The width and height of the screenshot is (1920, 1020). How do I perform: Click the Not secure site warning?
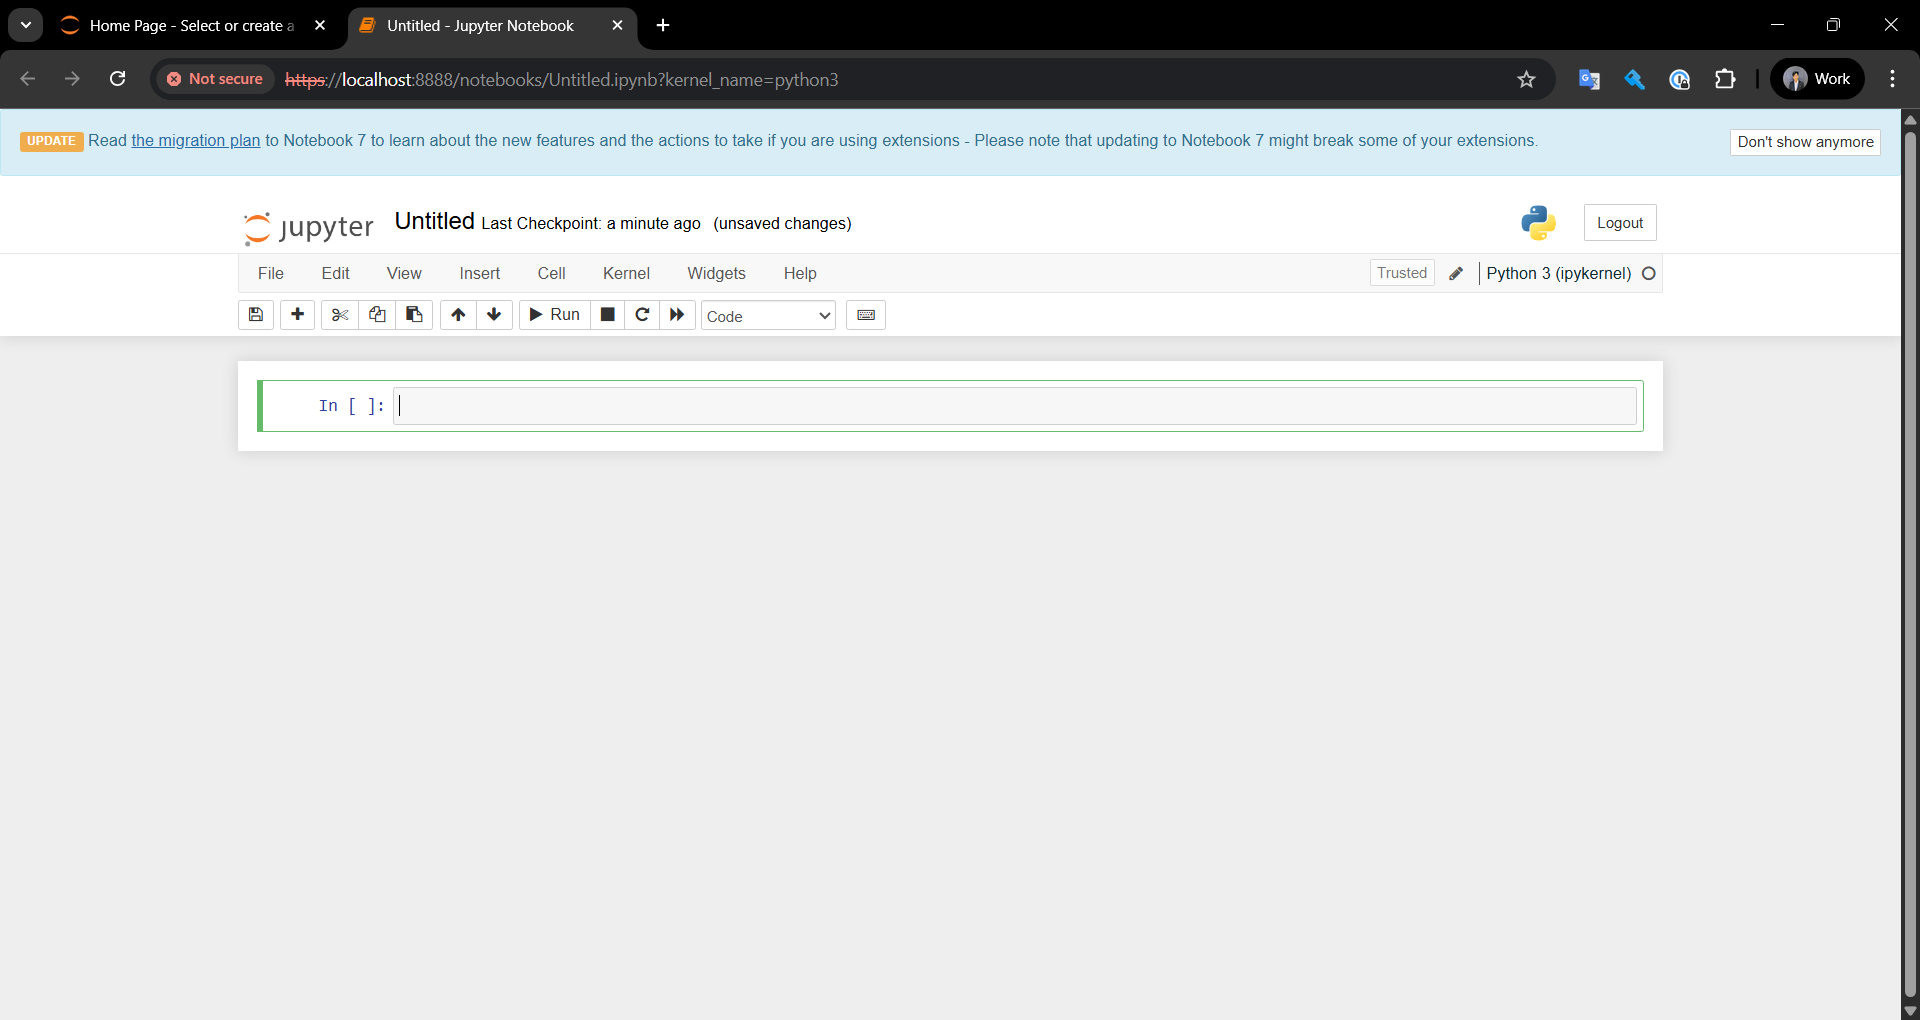click(x=215, y=79)
